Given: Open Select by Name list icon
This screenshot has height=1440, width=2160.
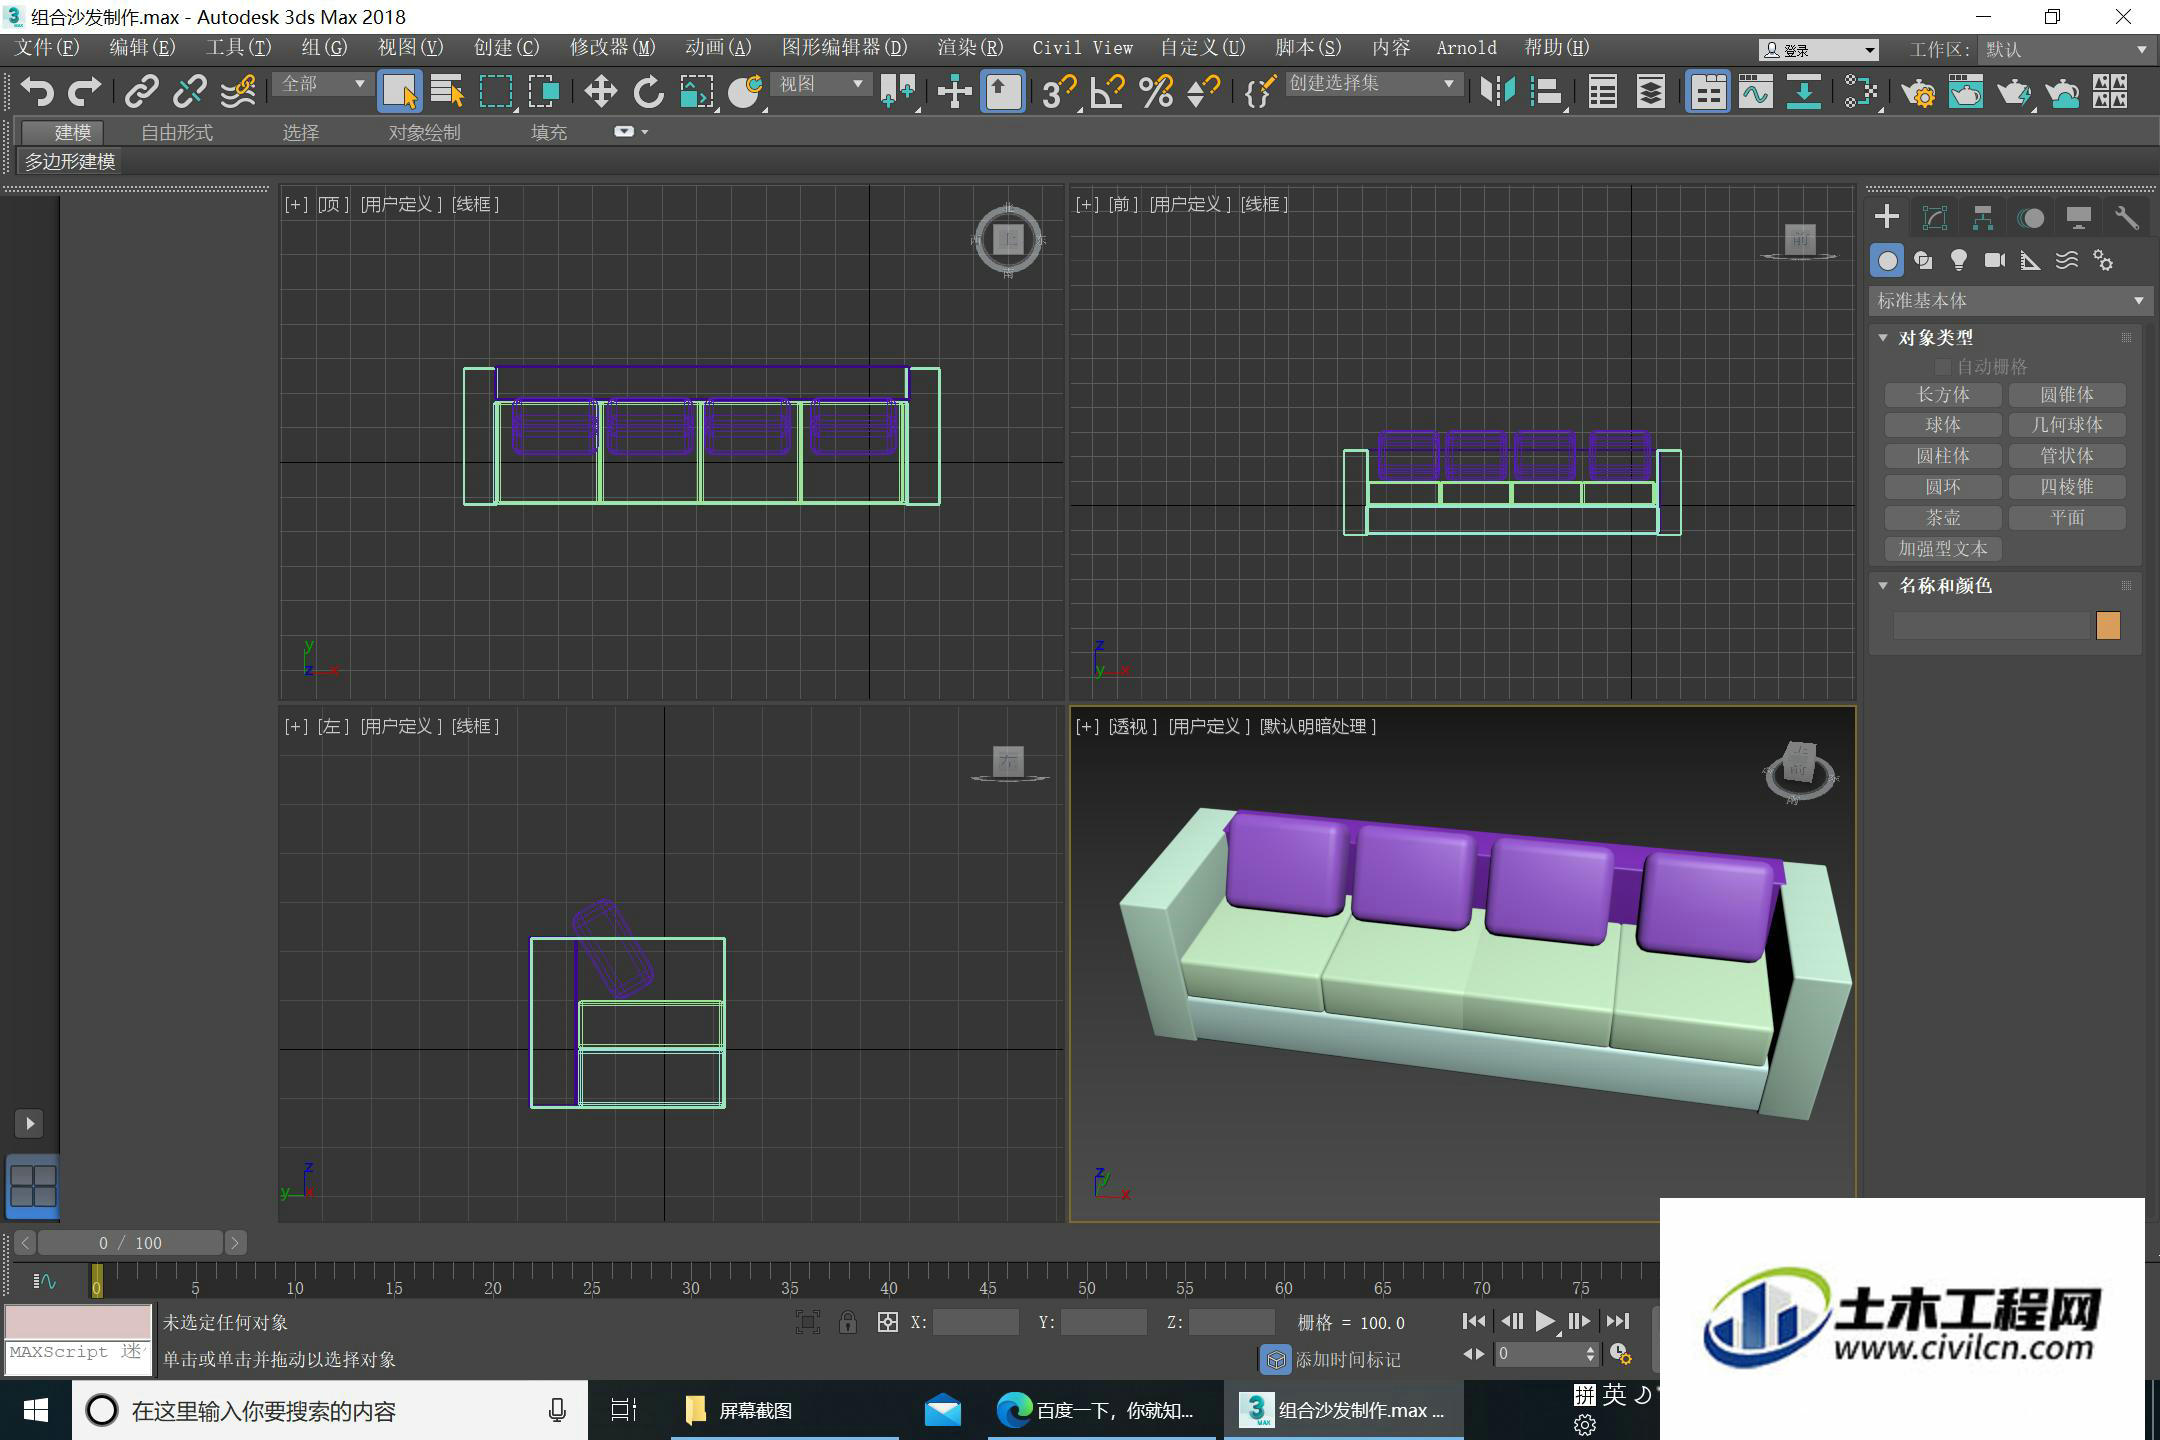Looking at the screenshot, I should click(447, 91).
